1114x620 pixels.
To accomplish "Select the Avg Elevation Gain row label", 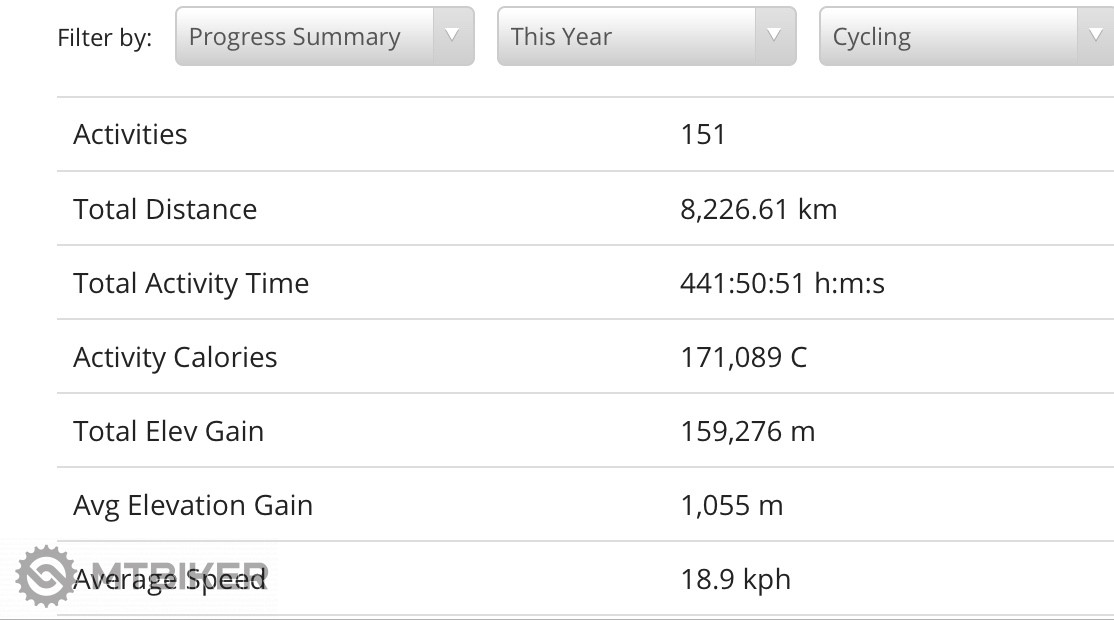I will 193,505.
